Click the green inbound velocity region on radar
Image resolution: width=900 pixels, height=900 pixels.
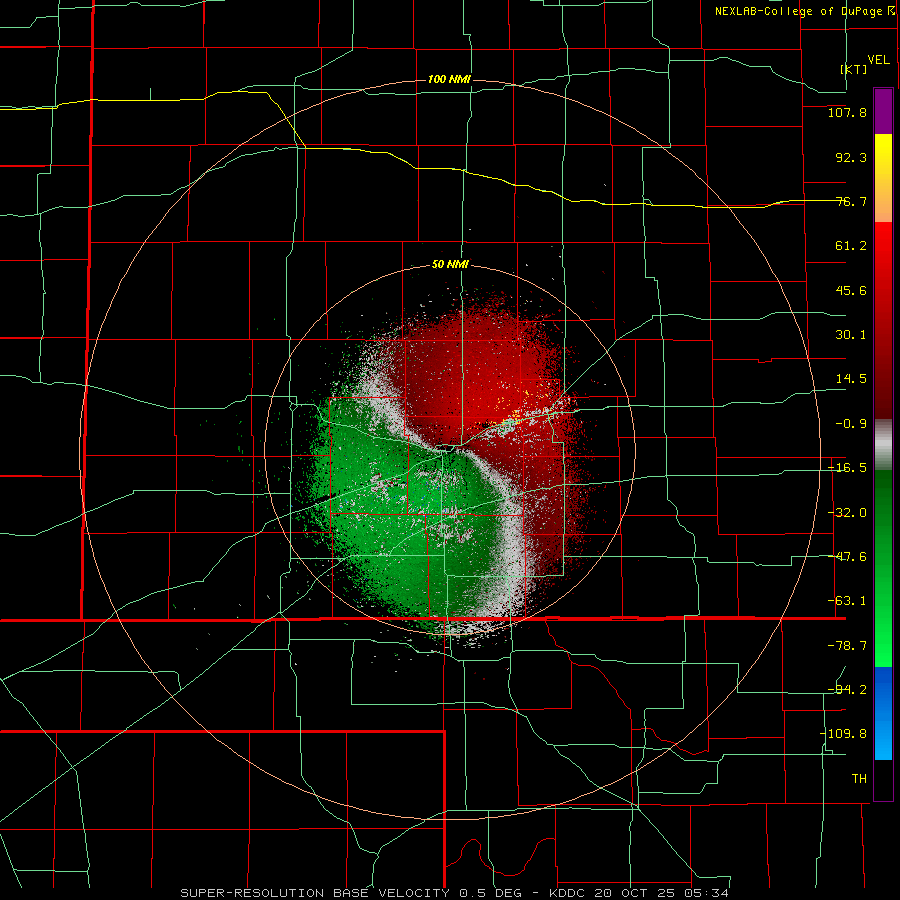click(390, 517)
